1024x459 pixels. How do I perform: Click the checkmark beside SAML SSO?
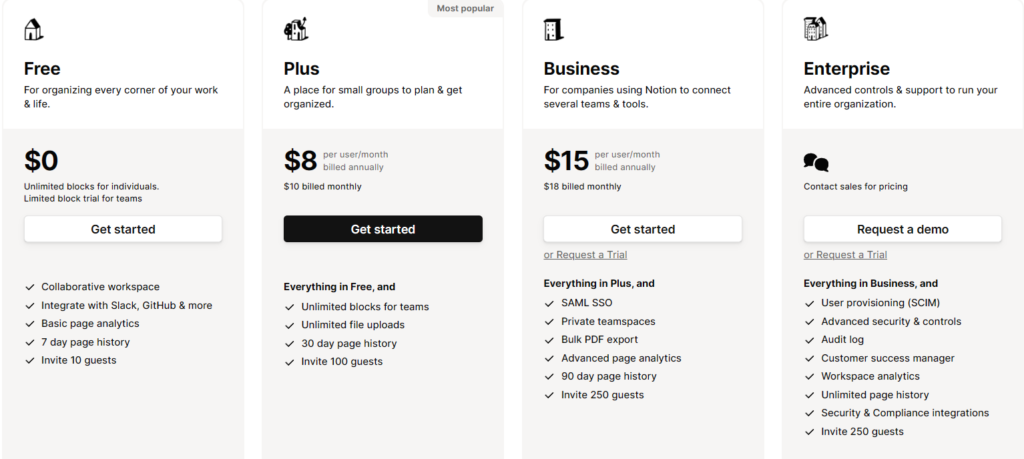point(550,303)
